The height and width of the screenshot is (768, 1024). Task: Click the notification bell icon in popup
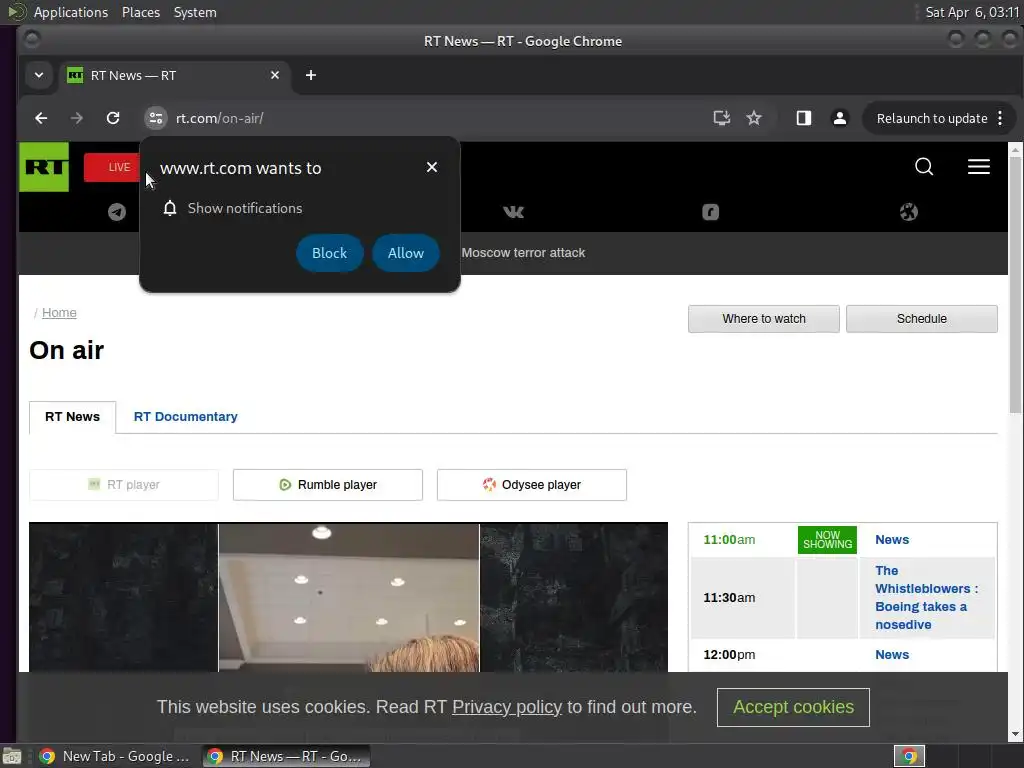point(170,208)
